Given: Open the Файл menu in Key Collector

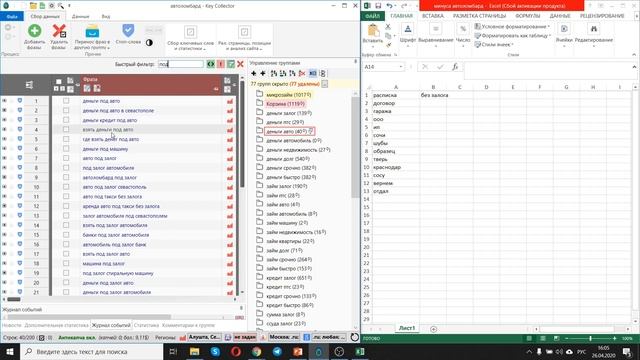Looking at the screenshot, I should (x=12, y=16).
